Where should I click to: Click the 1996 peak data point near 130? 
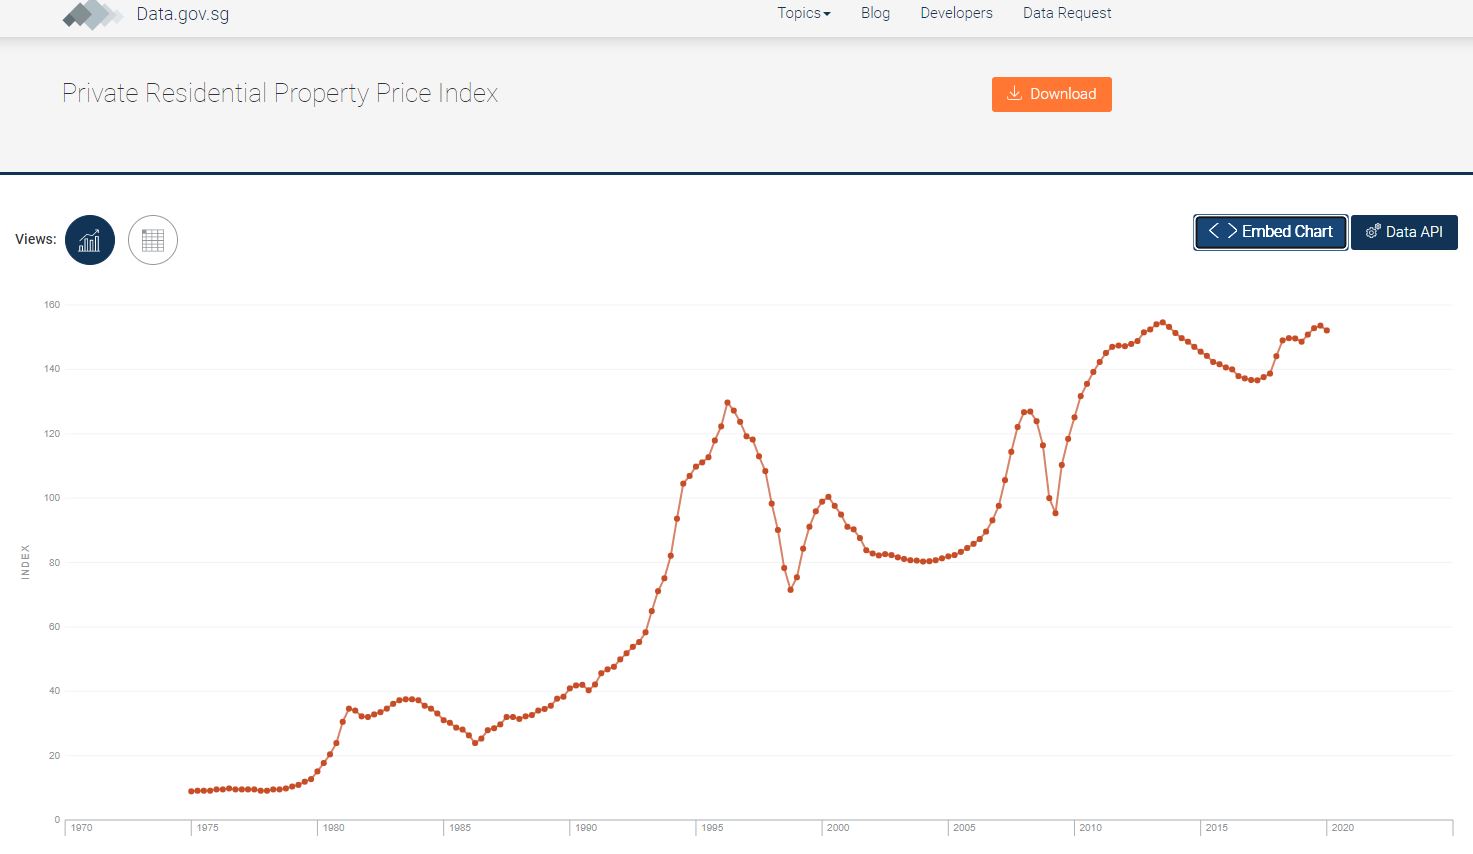[x=727, y=403]
